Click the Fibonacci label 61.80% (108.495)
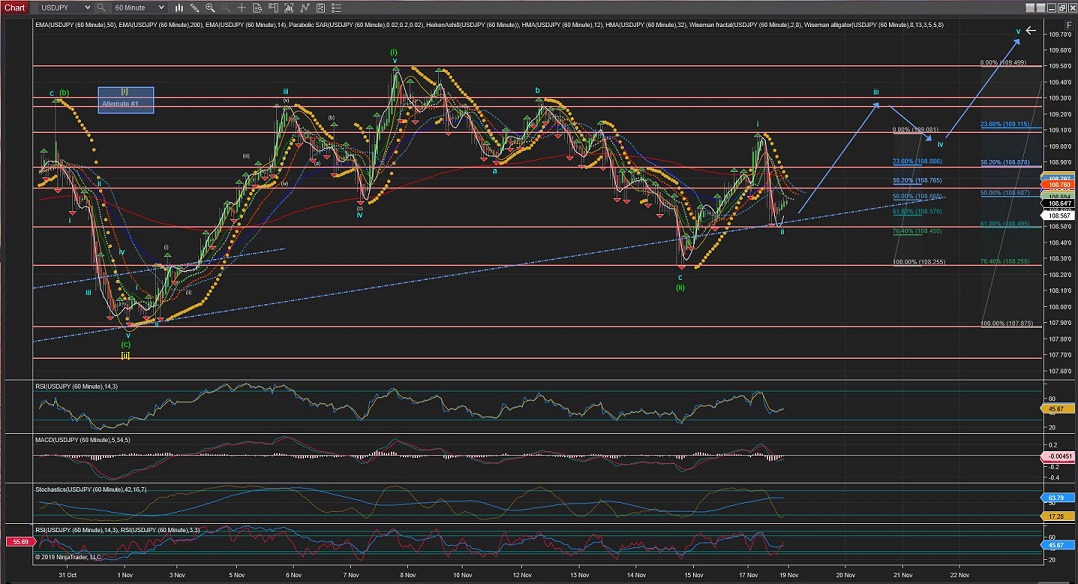Screen dimensions: 1078x584 tap(1005, 224)
